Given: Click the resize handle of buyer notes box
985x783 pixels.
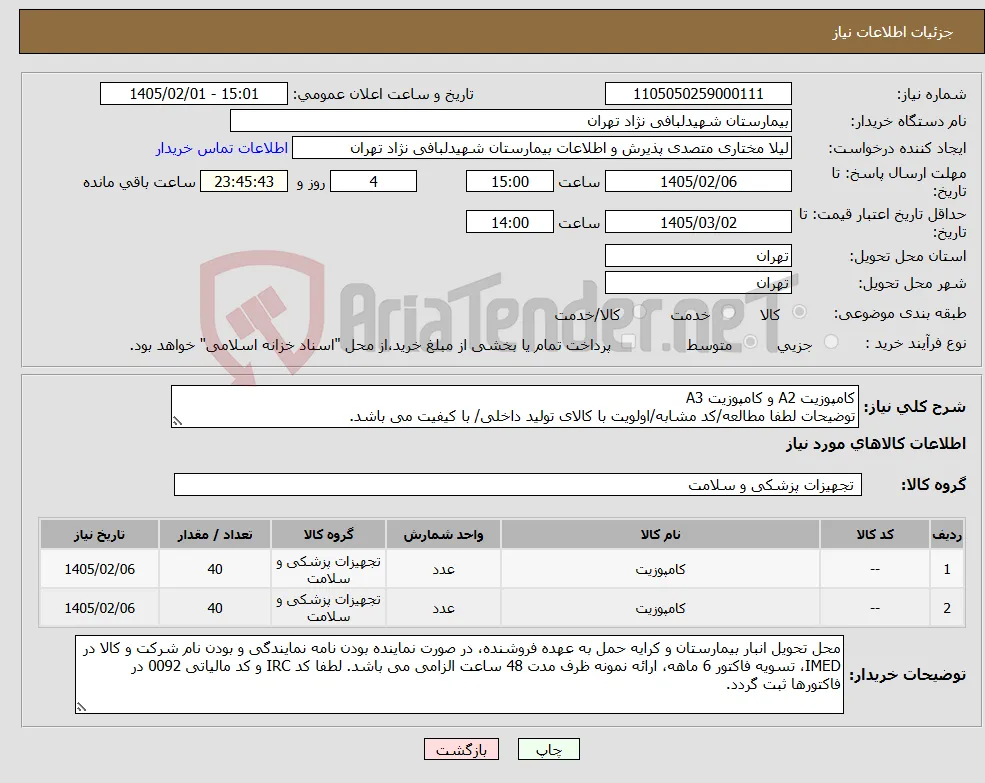Looking at the screenshot, I should pyautogui.click(x=81, y=707).
